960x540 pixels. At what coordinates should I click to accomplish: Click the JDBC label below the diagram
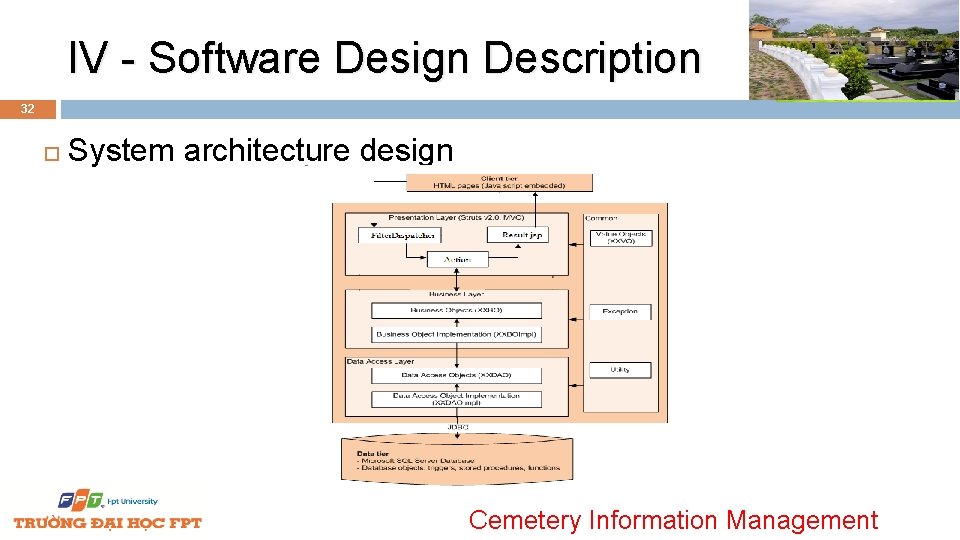tap(457, 427)
